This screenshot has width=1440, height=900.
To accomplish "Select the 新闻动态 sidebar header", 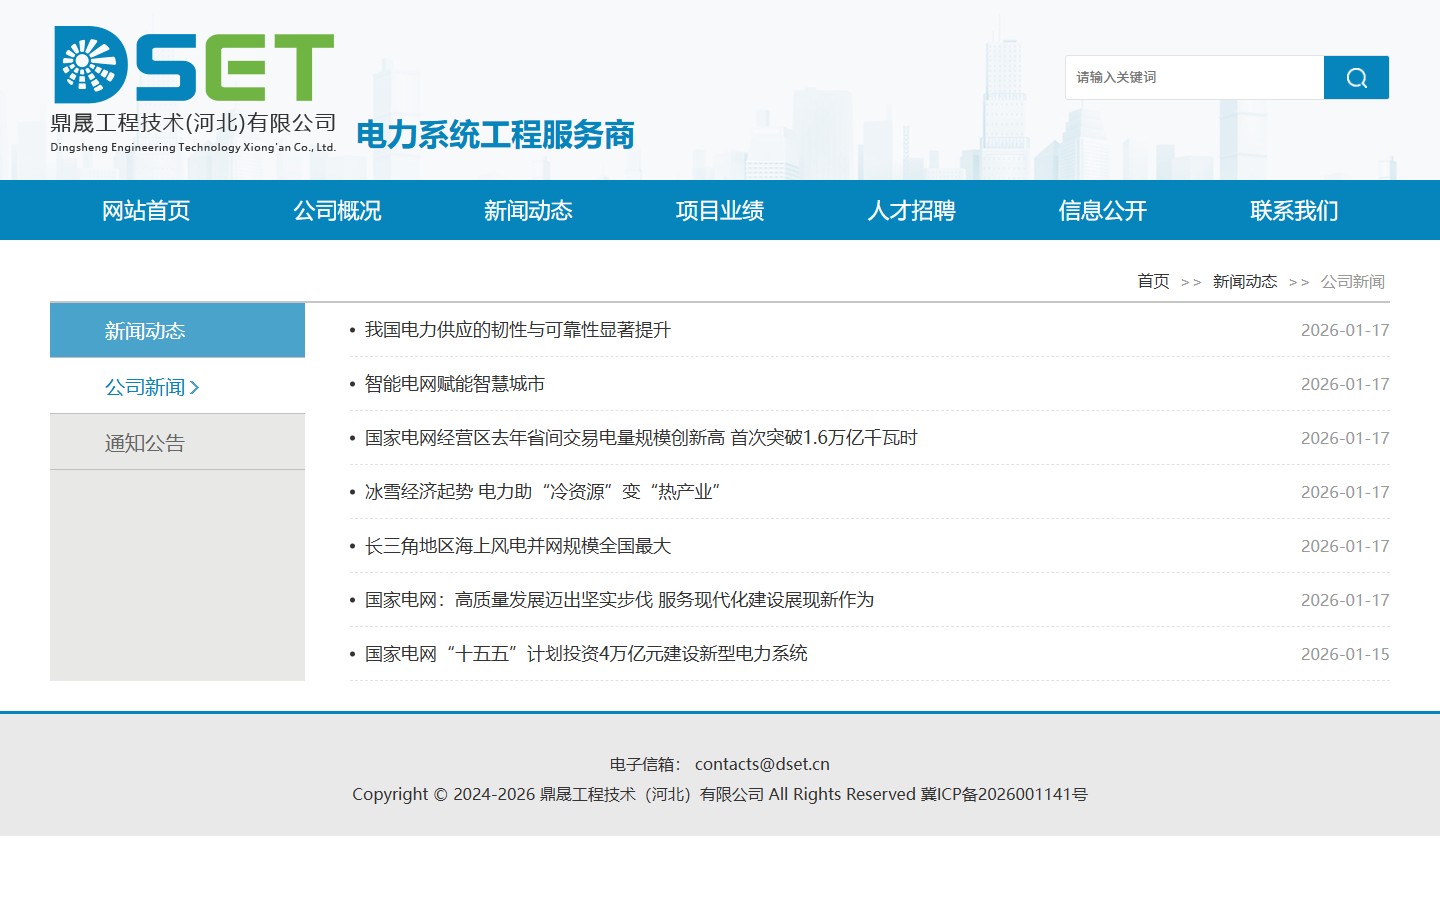I will [x=177, y=330].
